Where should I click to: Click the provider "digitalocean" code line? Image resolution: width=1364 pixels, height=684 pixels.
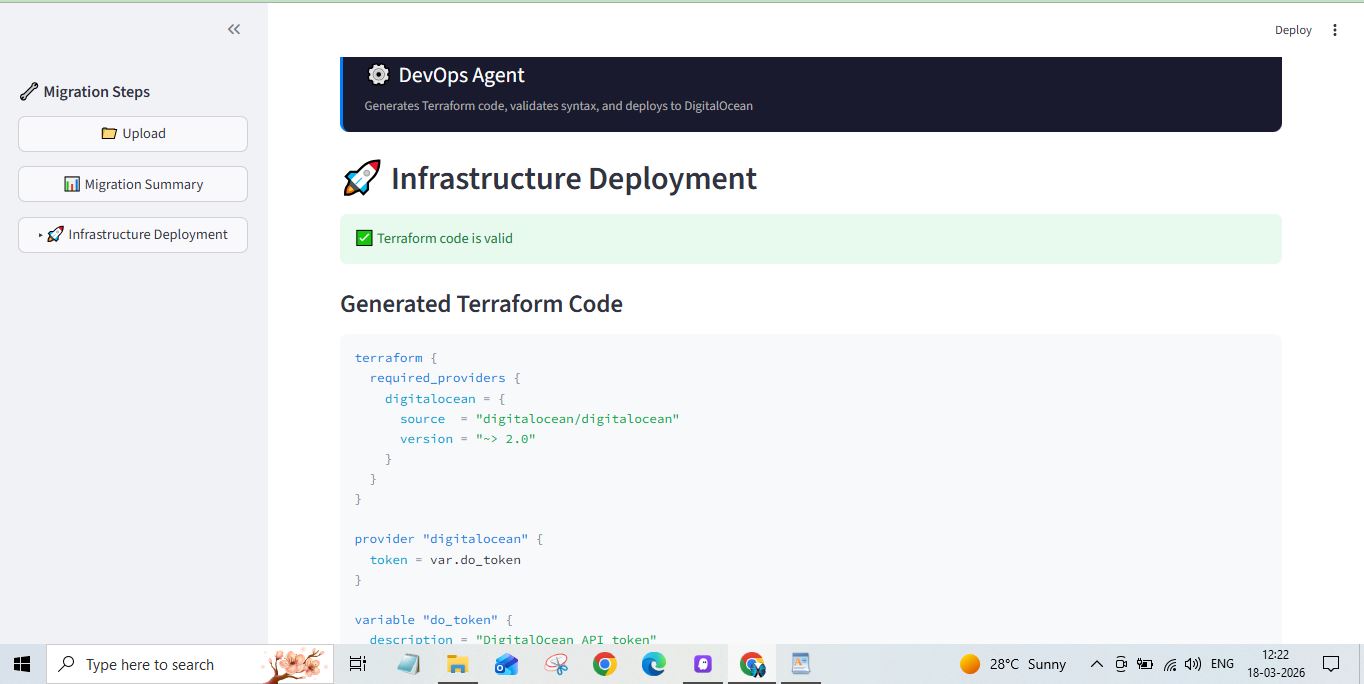449,539
